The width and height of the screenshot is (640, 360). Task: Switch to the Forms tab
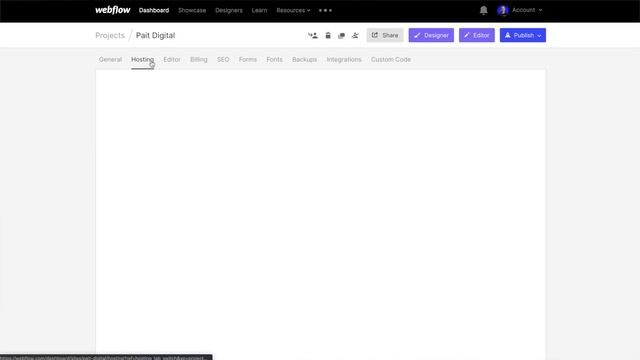point(248,60)
